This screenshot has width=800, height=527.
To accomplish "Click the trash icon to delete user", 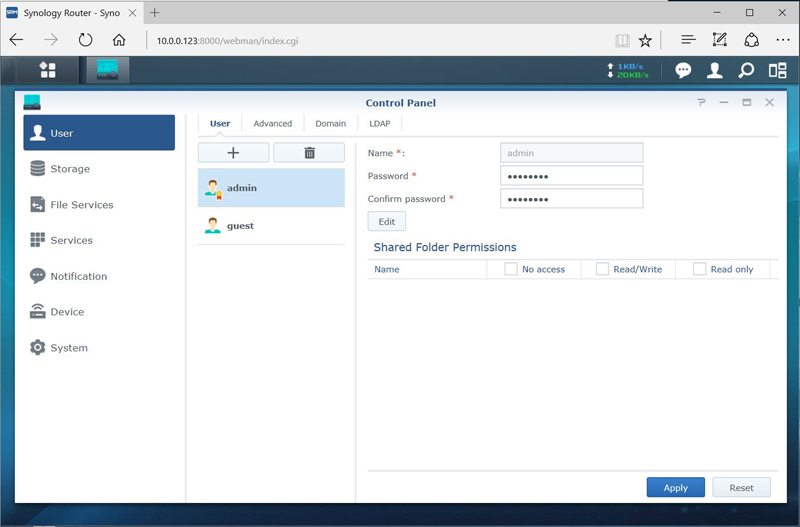I will point(309,153).
